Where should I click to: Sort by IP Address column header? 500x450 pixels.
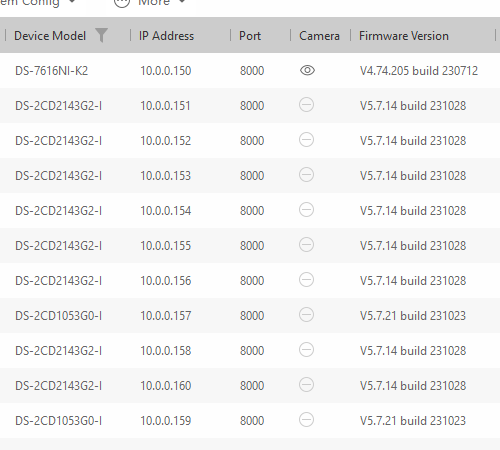click(x=166, y=36)
